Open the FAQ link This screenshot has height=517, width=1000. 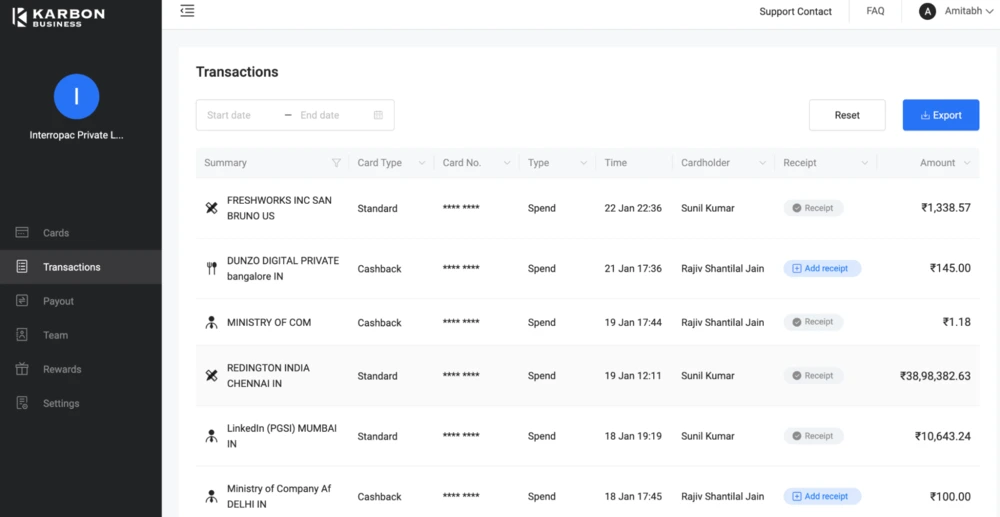point(875,11)
